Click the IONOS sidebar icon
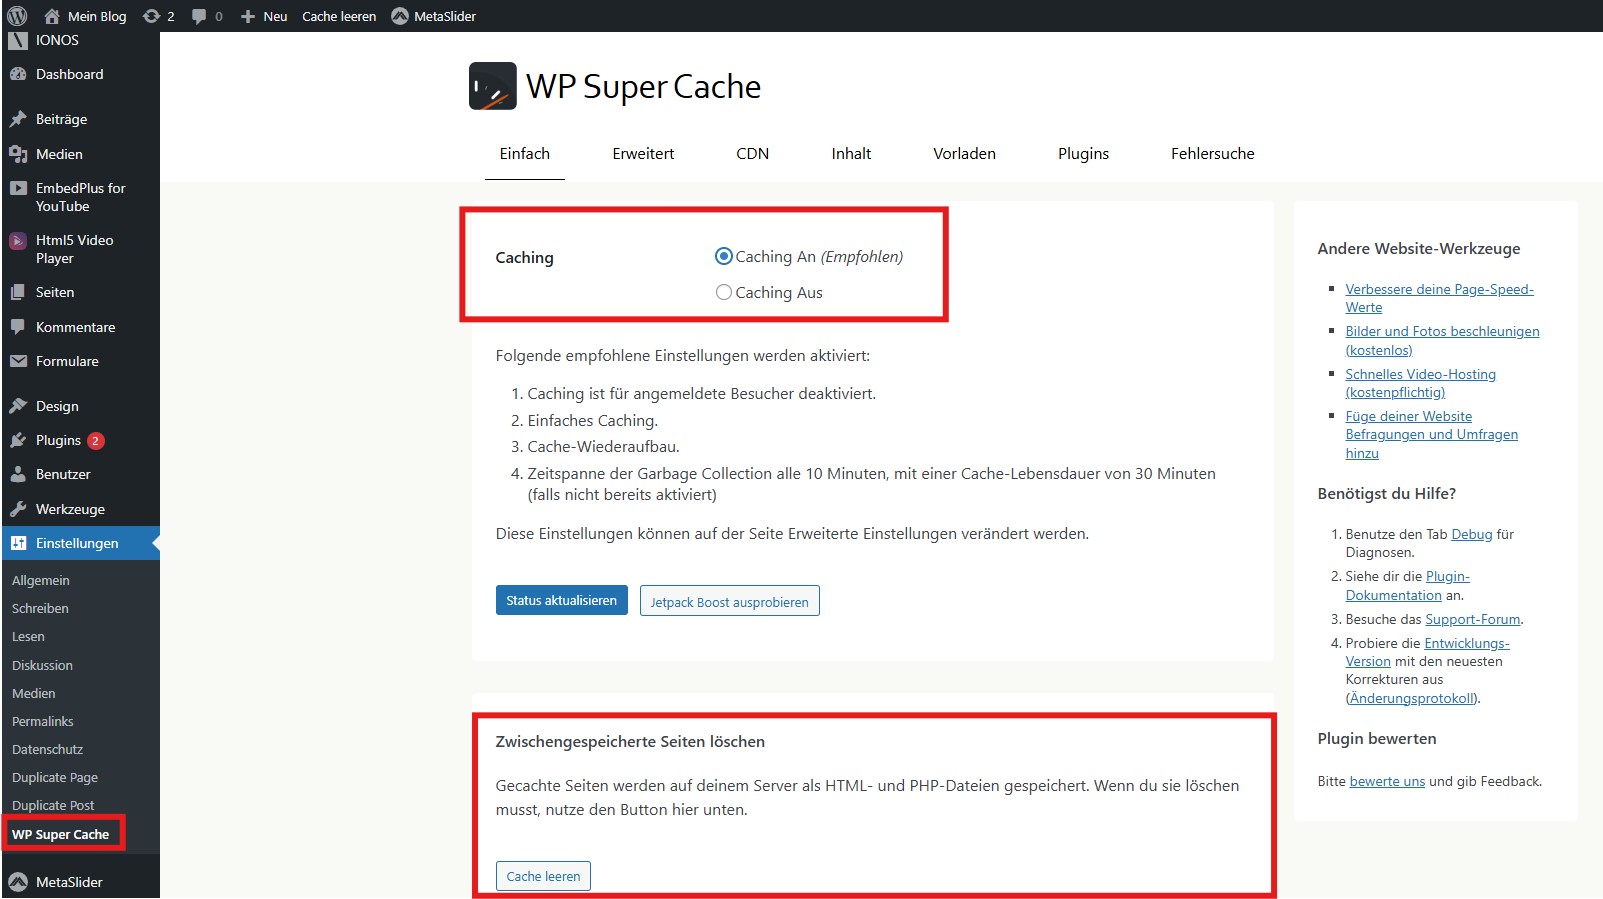This screenshot has width=1603, height=899. point(18,40)
